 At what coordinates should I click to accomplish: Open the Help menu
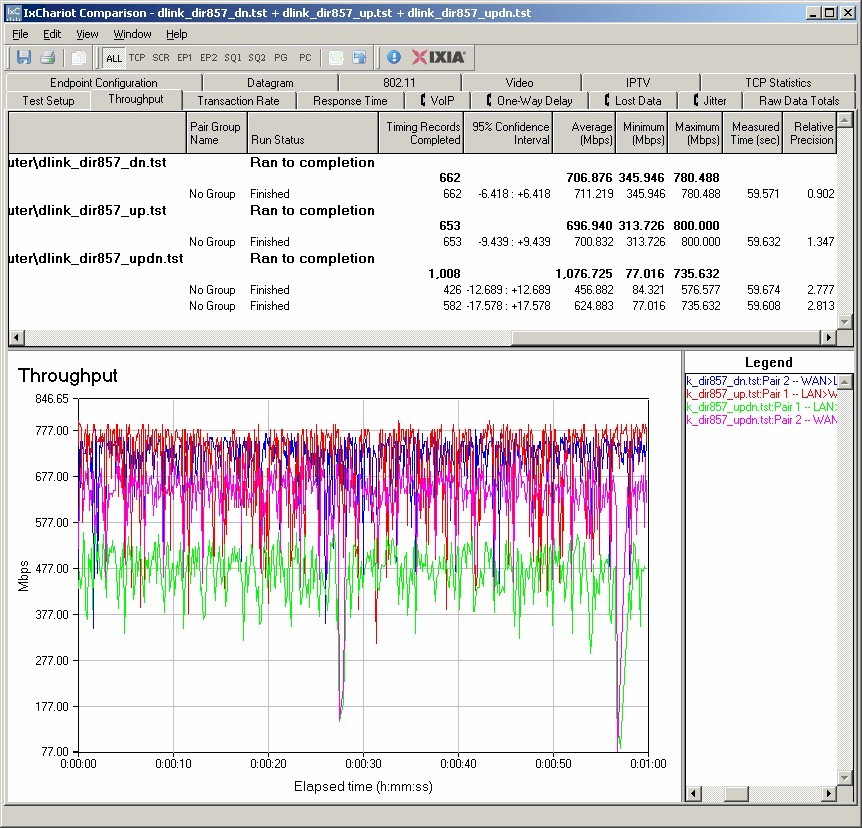point(176,34)
